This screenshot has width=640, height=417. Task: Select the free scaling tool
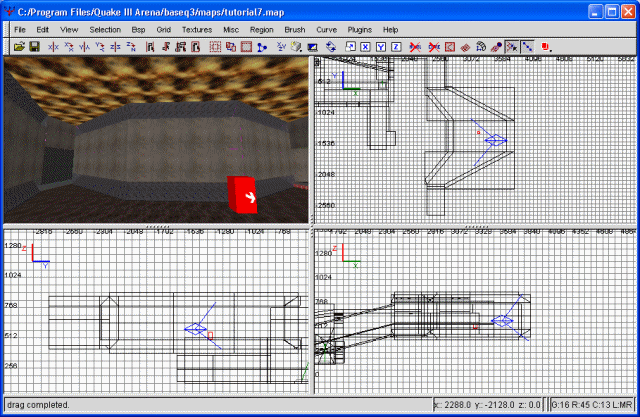pos(350,47)
